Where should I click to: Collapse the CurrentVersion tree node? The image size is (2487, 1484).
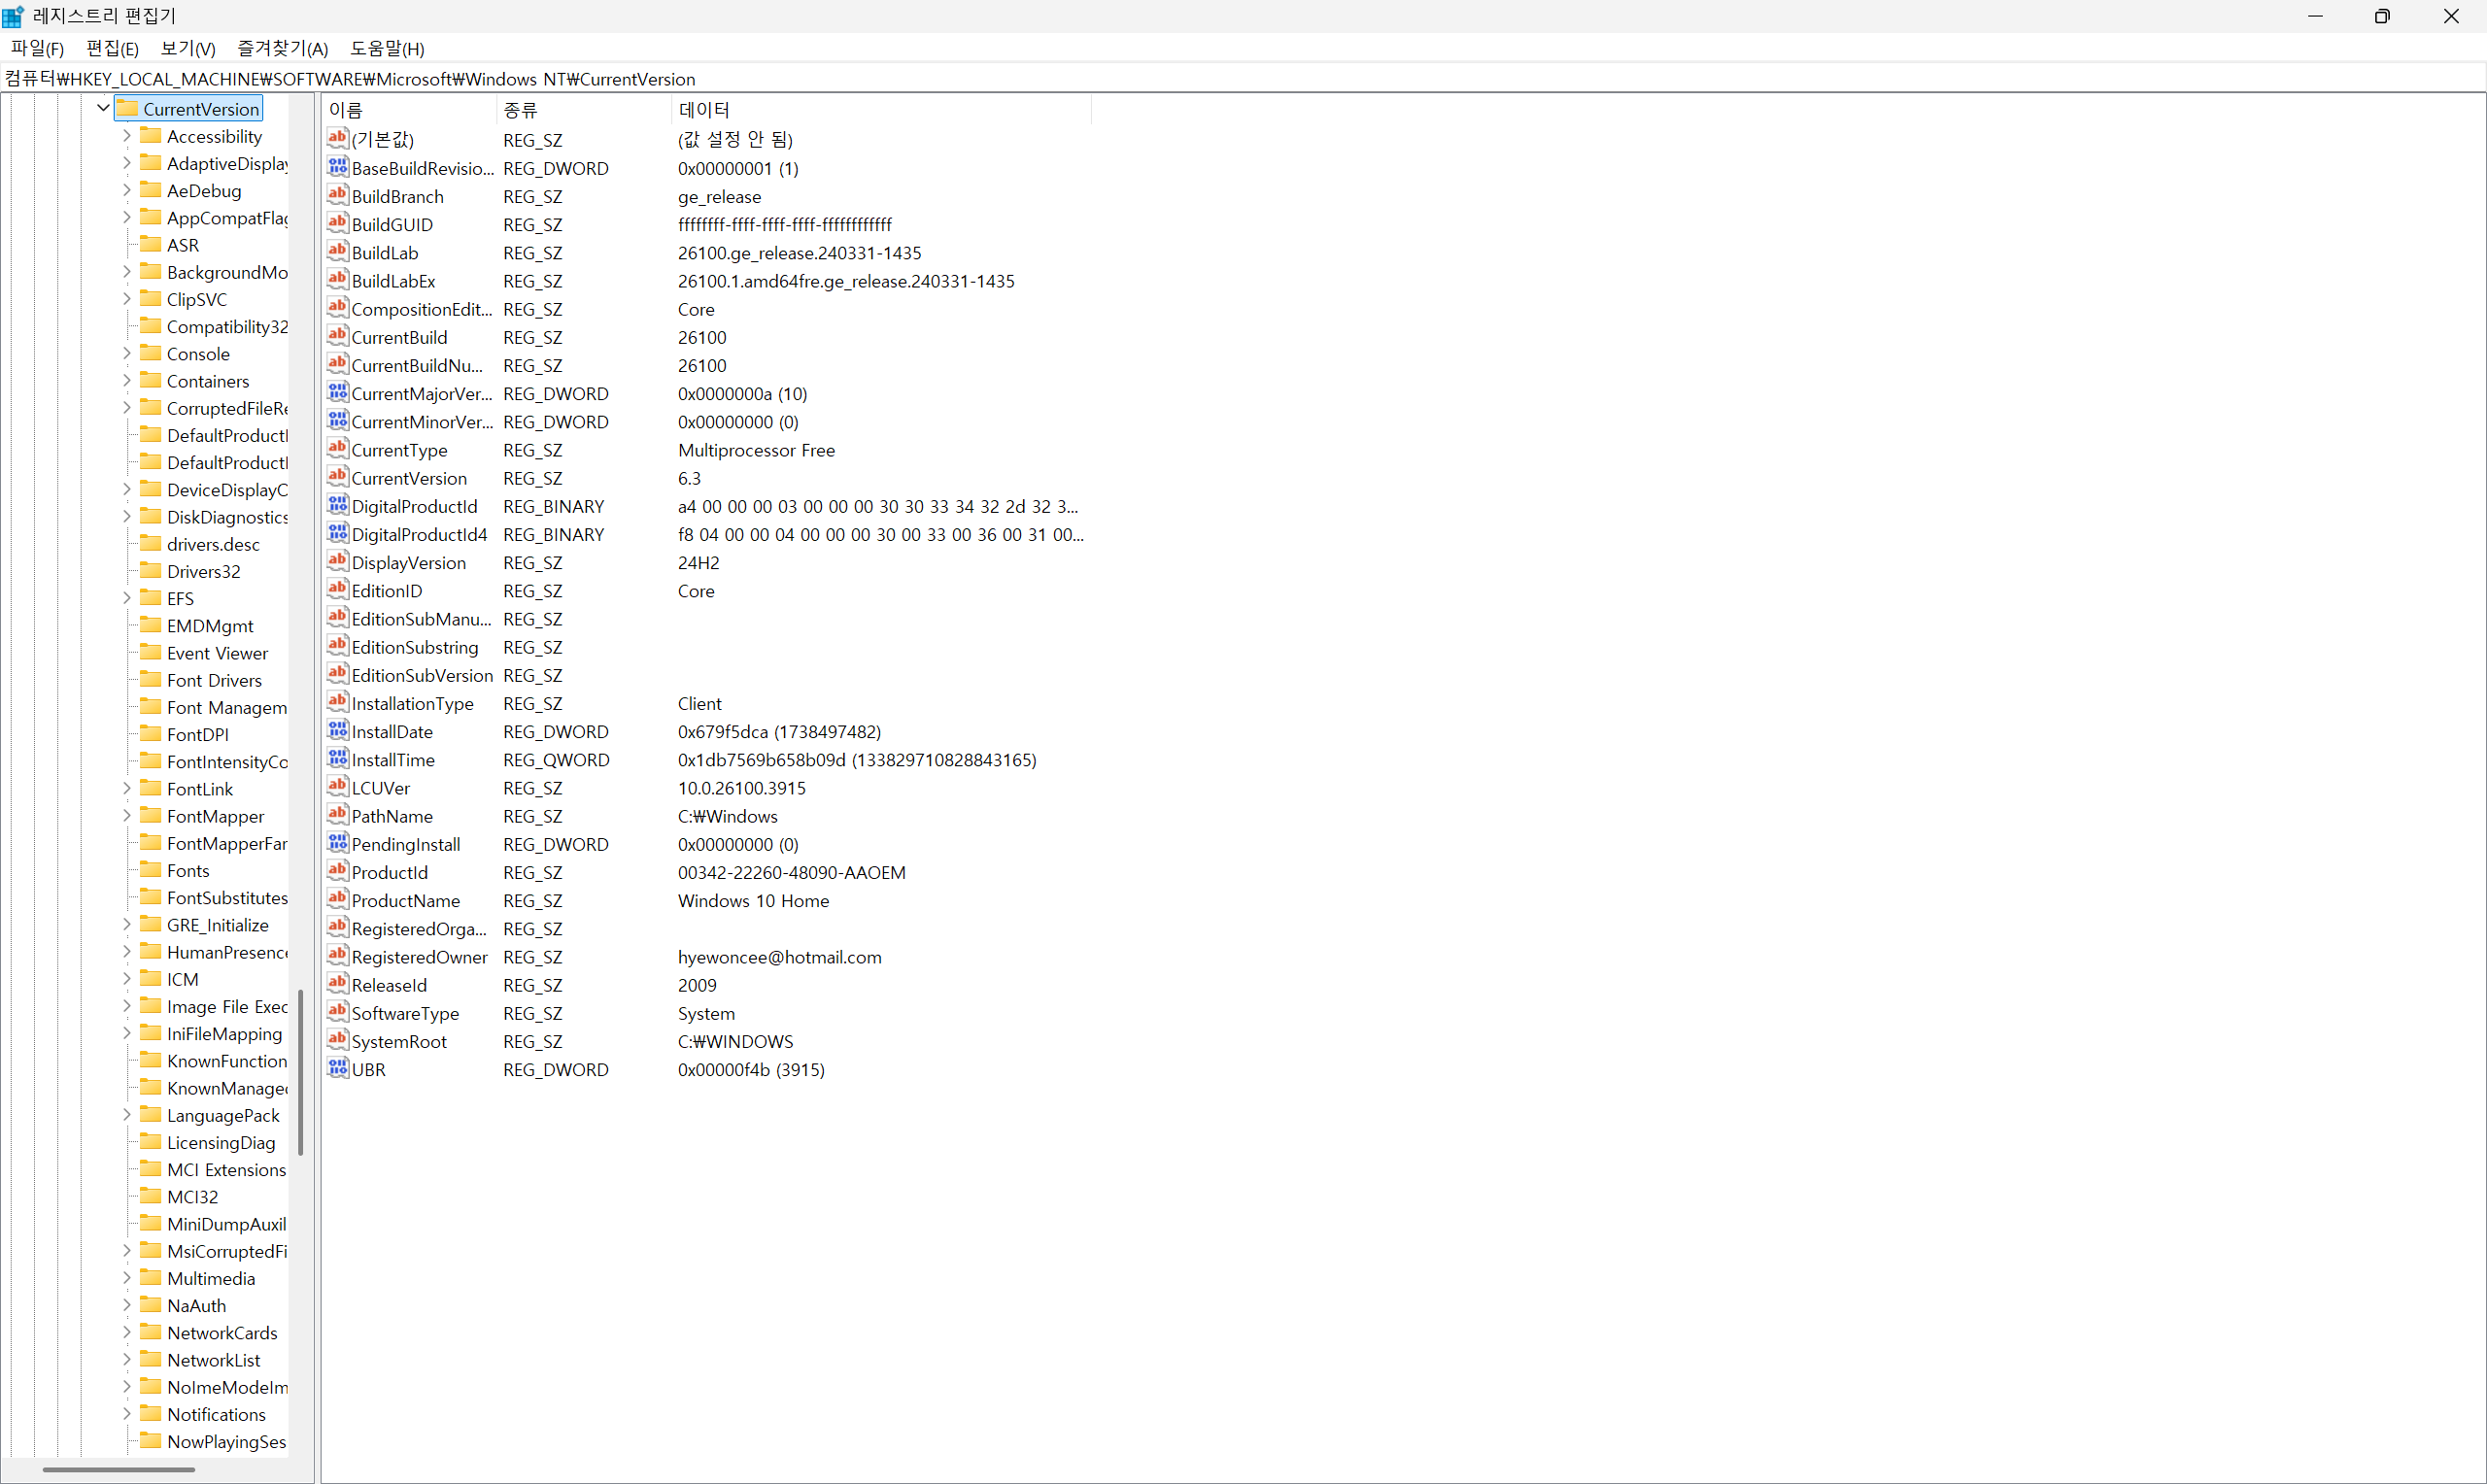[x=103, y=108]
